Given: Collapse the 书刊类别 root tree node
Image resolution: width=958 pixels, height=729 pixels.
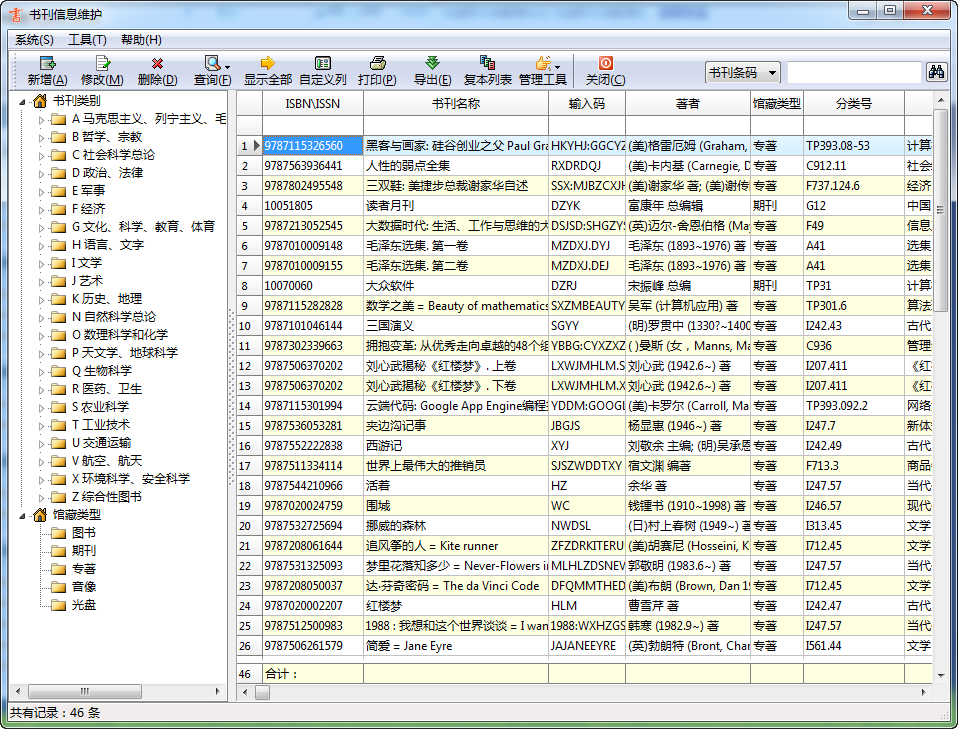Looking at the screenshot, I should [x=22, y=101].
